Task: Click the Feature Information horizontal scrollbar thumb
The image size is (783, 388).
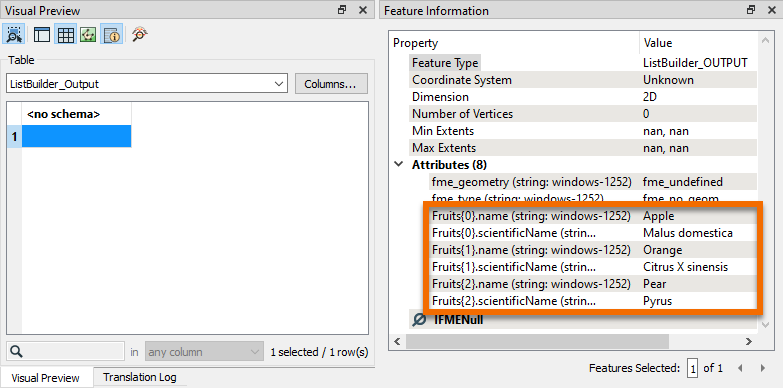Action: click(x=537, y=342)
